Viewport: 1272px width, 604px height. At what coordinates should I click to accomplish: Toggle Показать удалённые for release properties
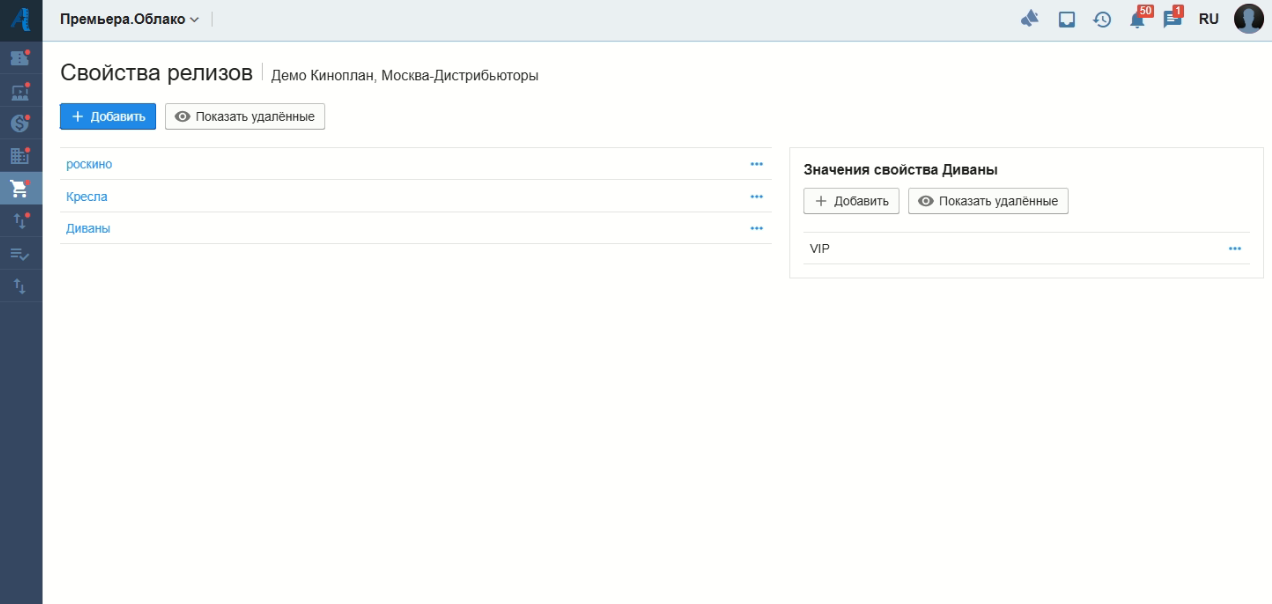point(245,117)
